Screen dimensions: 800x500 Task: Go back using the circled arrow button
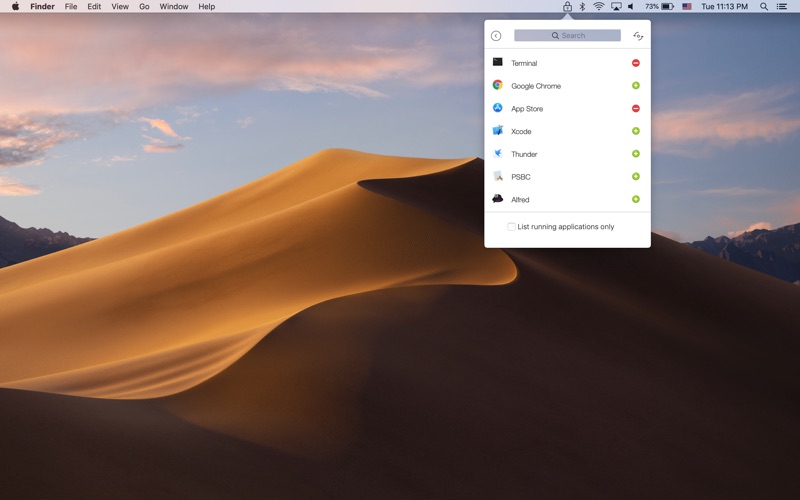pos(496,36)
